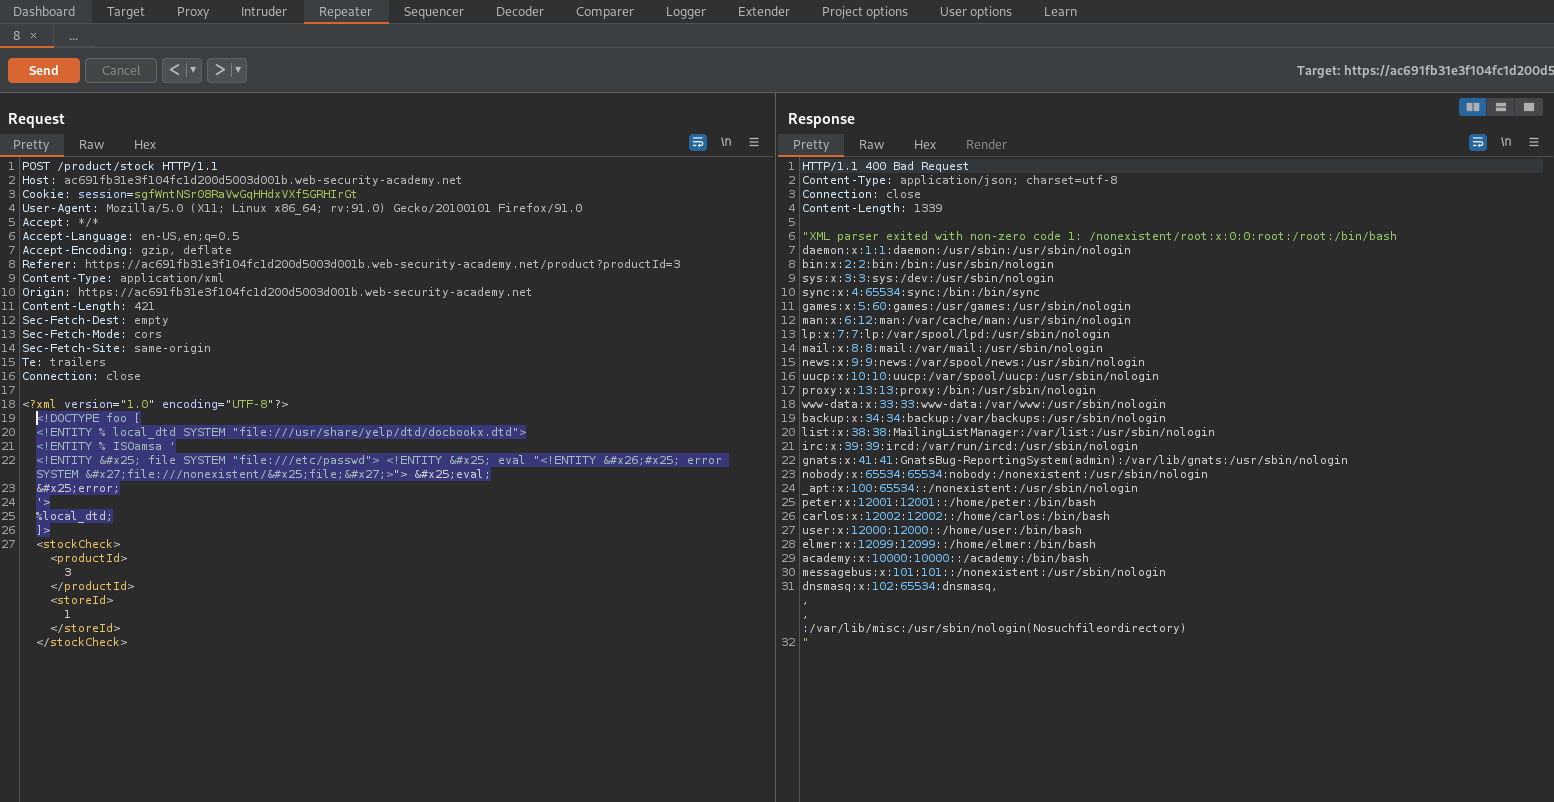
Task: Click the %local_dtd; line in request
Action: pyautogui.click(x=74, y=516)
